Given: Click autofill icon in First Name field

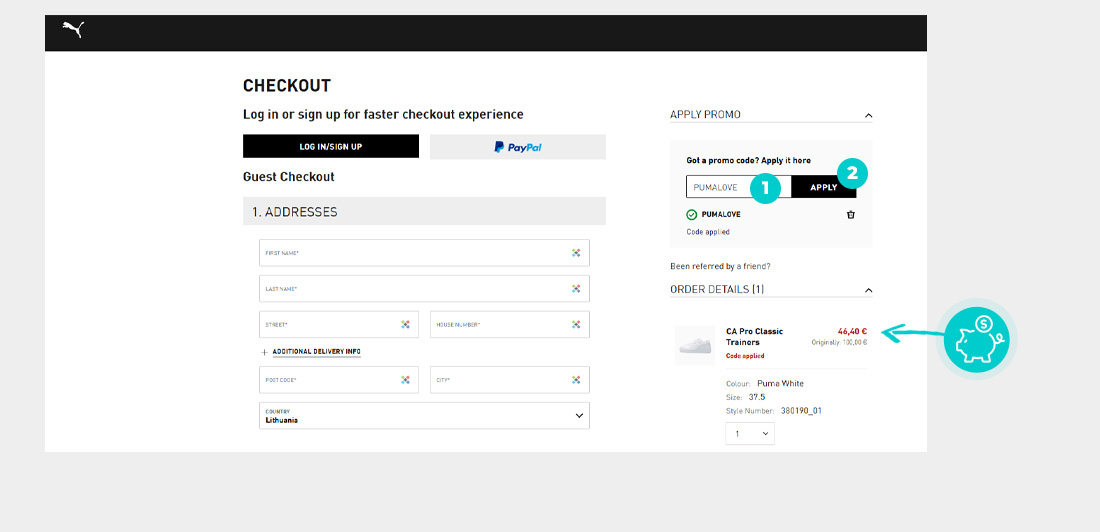Looking at the screenshot, I should coord(576,253).
